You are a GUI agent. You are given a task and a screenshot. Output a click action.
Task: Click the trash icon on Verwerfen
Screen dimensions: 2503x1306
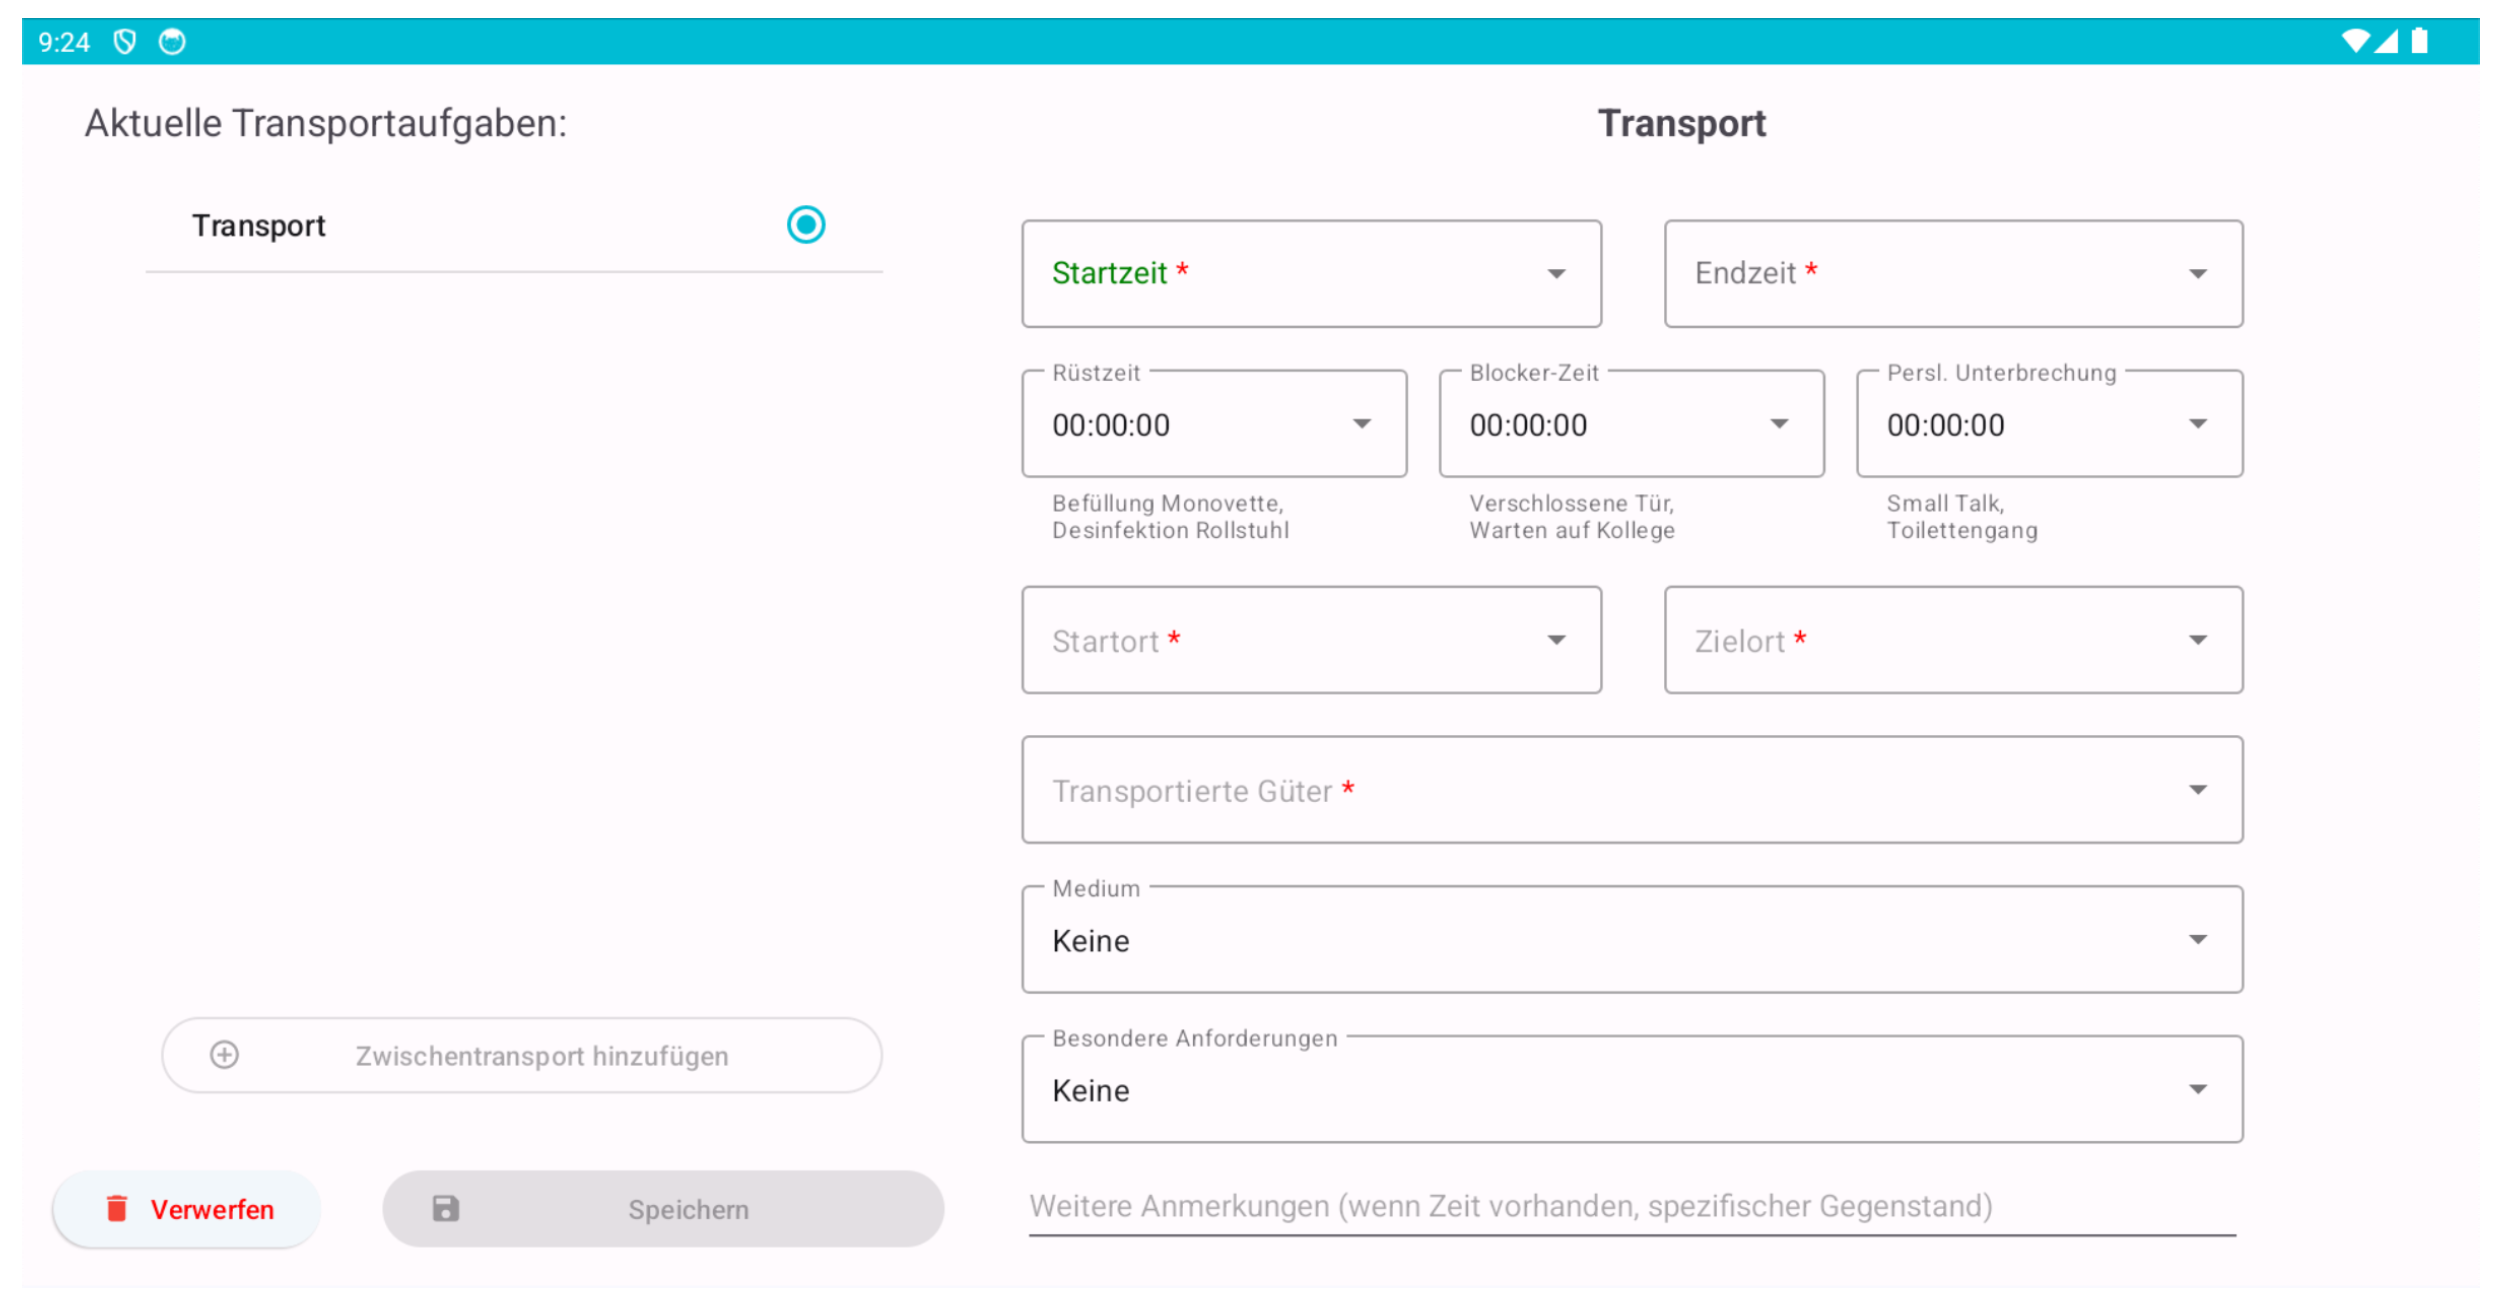(x=117, y=1209)
